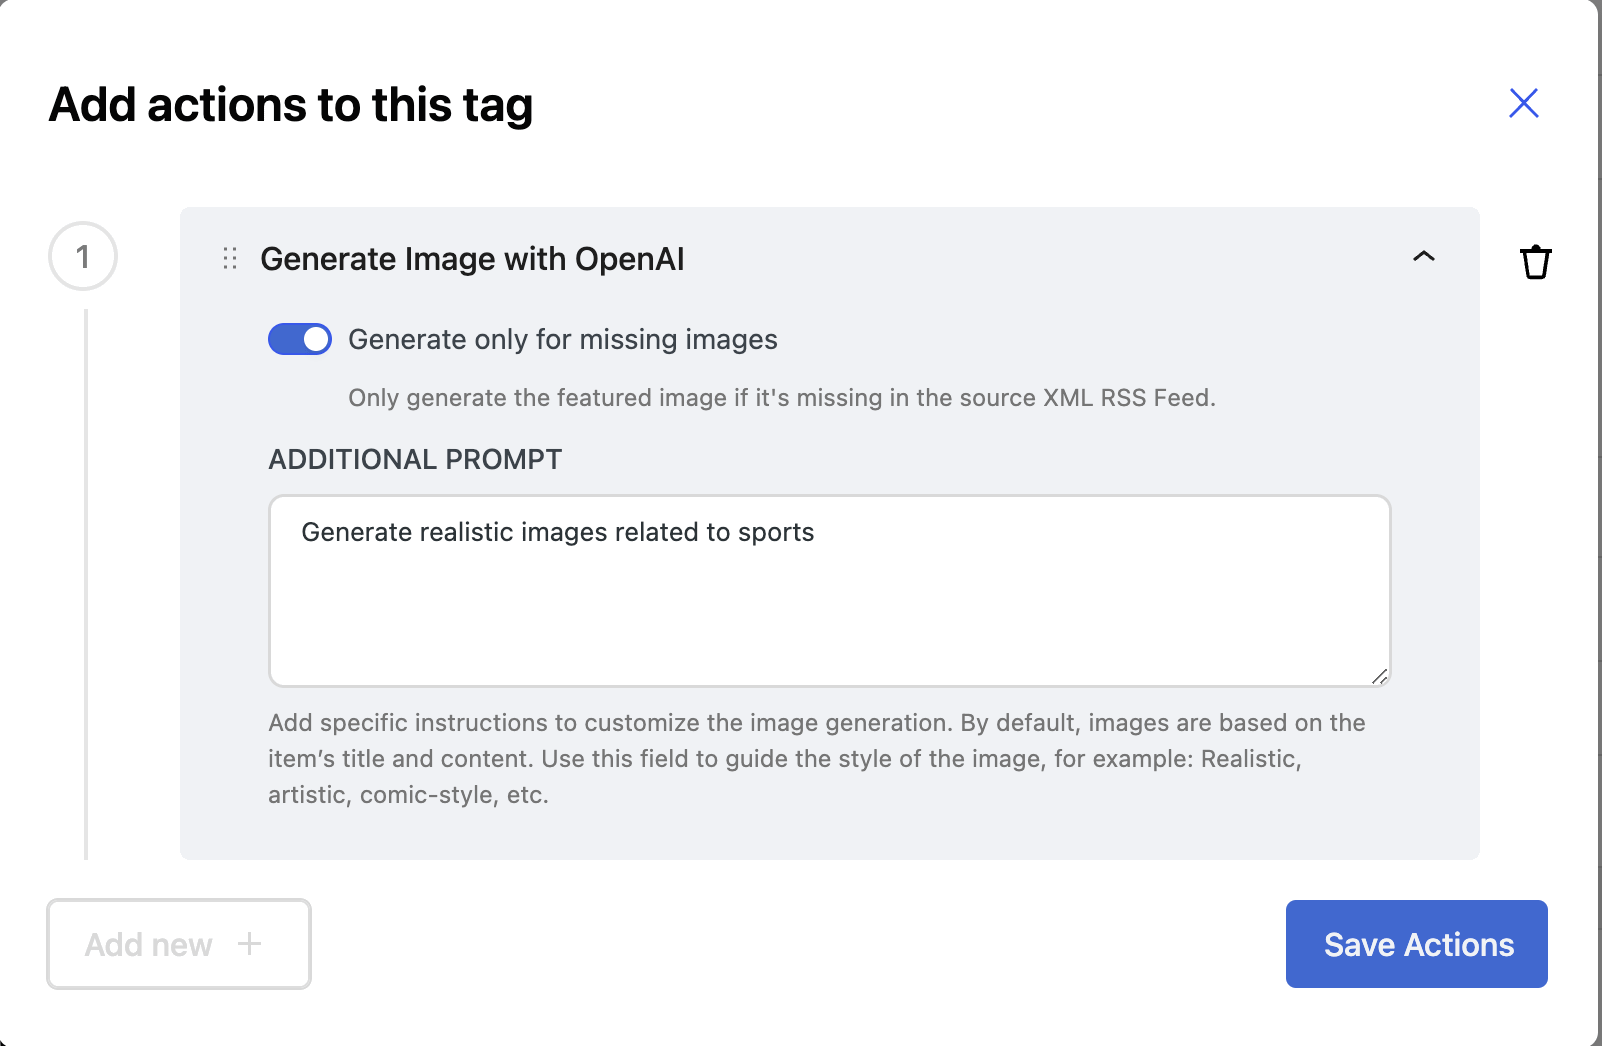This screenshot has height=1046, width=1602.
Task: Save the actions for this tag
Action: [1416, 944]
